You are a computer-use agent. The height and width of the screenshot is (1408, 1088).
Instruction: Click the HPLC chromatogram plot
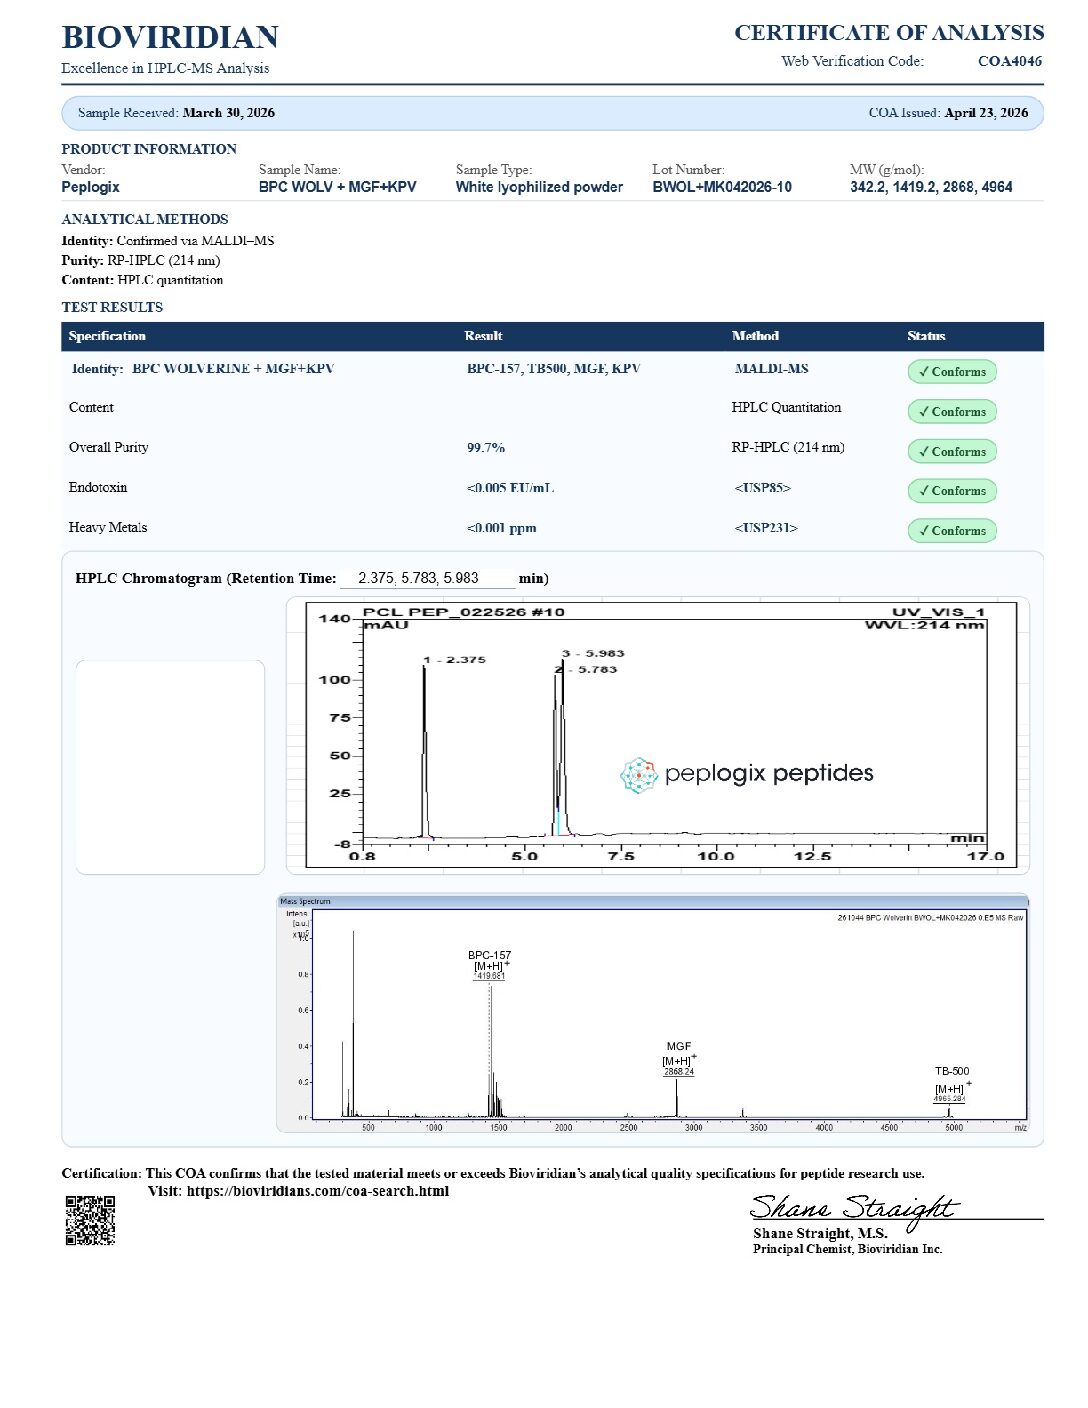(661, 734)
